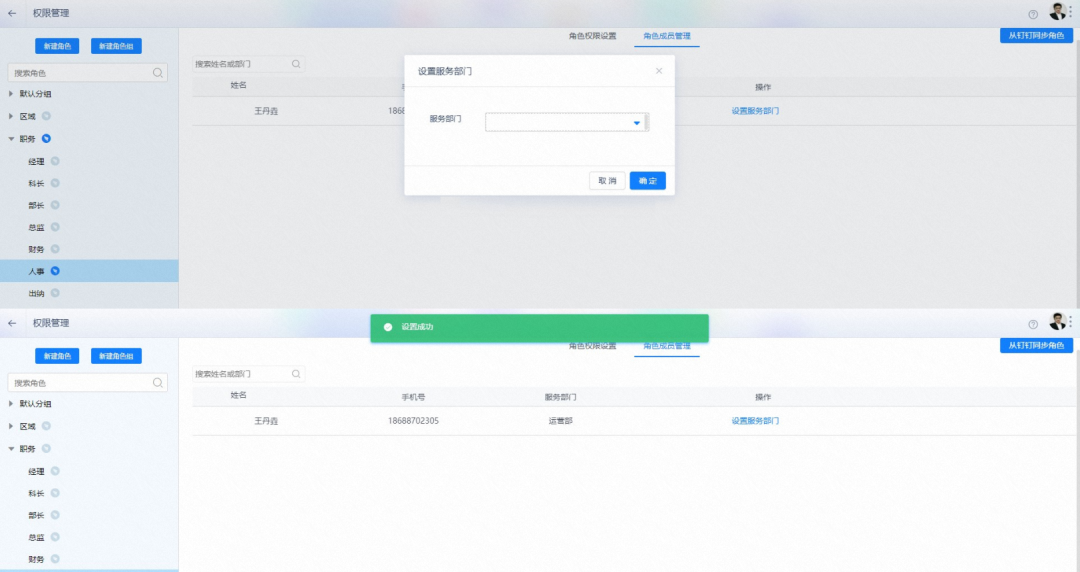The height and width of the screenshot is (572, 1080).
Task: Confirm with the blue 确定 button
Action: pyautogui.click(x=647, y=181)
